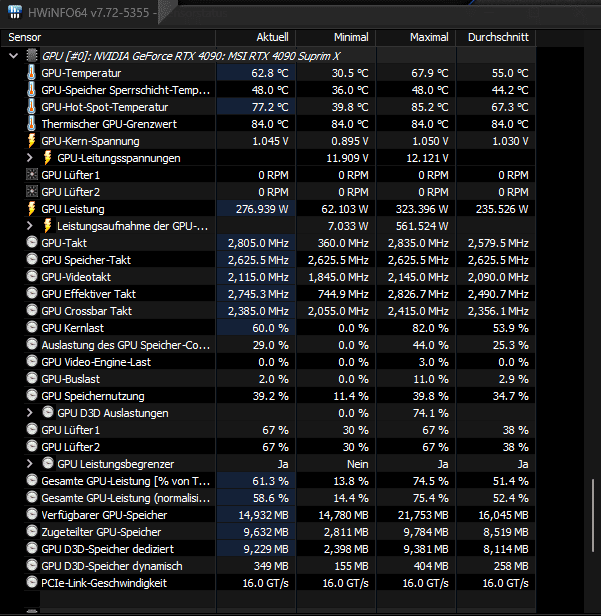Click the lightning icon of GPU-Leitungsspannungen
This screenshot has height=616, width=601.
47,158
